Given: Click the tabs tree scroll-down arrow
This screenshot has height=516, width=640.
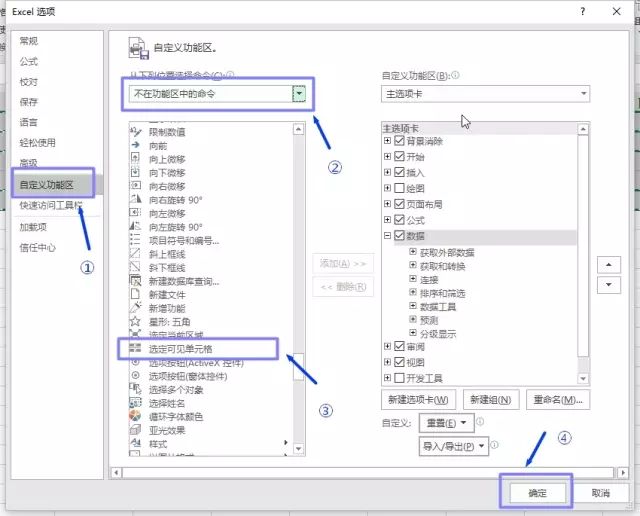Looking at the screenshot, I should tap(583, 378).
